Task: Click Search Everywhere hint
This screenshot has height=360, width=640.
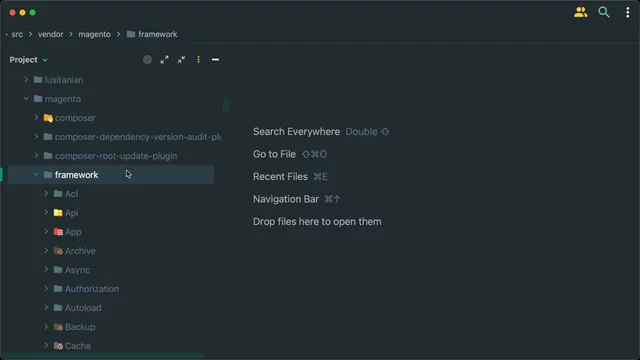Action: point(321,131)
